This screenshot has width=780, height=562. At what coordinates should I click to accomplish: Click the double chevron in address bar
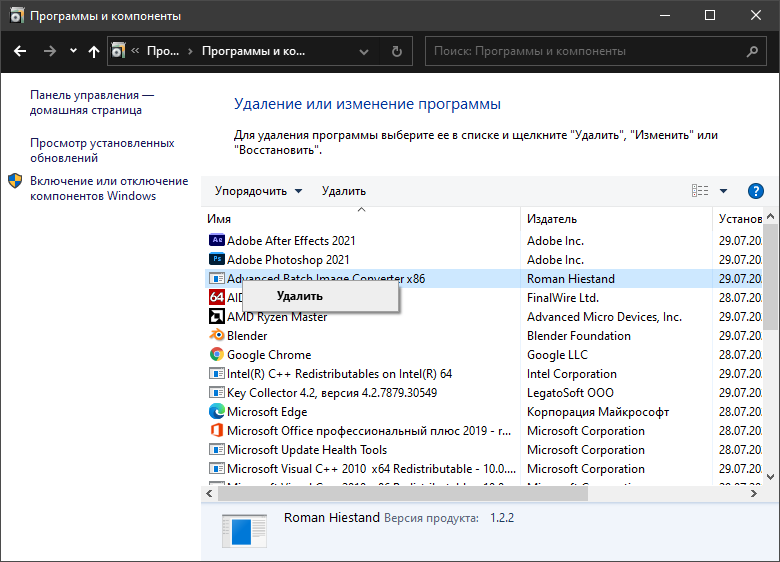[135, 51]
